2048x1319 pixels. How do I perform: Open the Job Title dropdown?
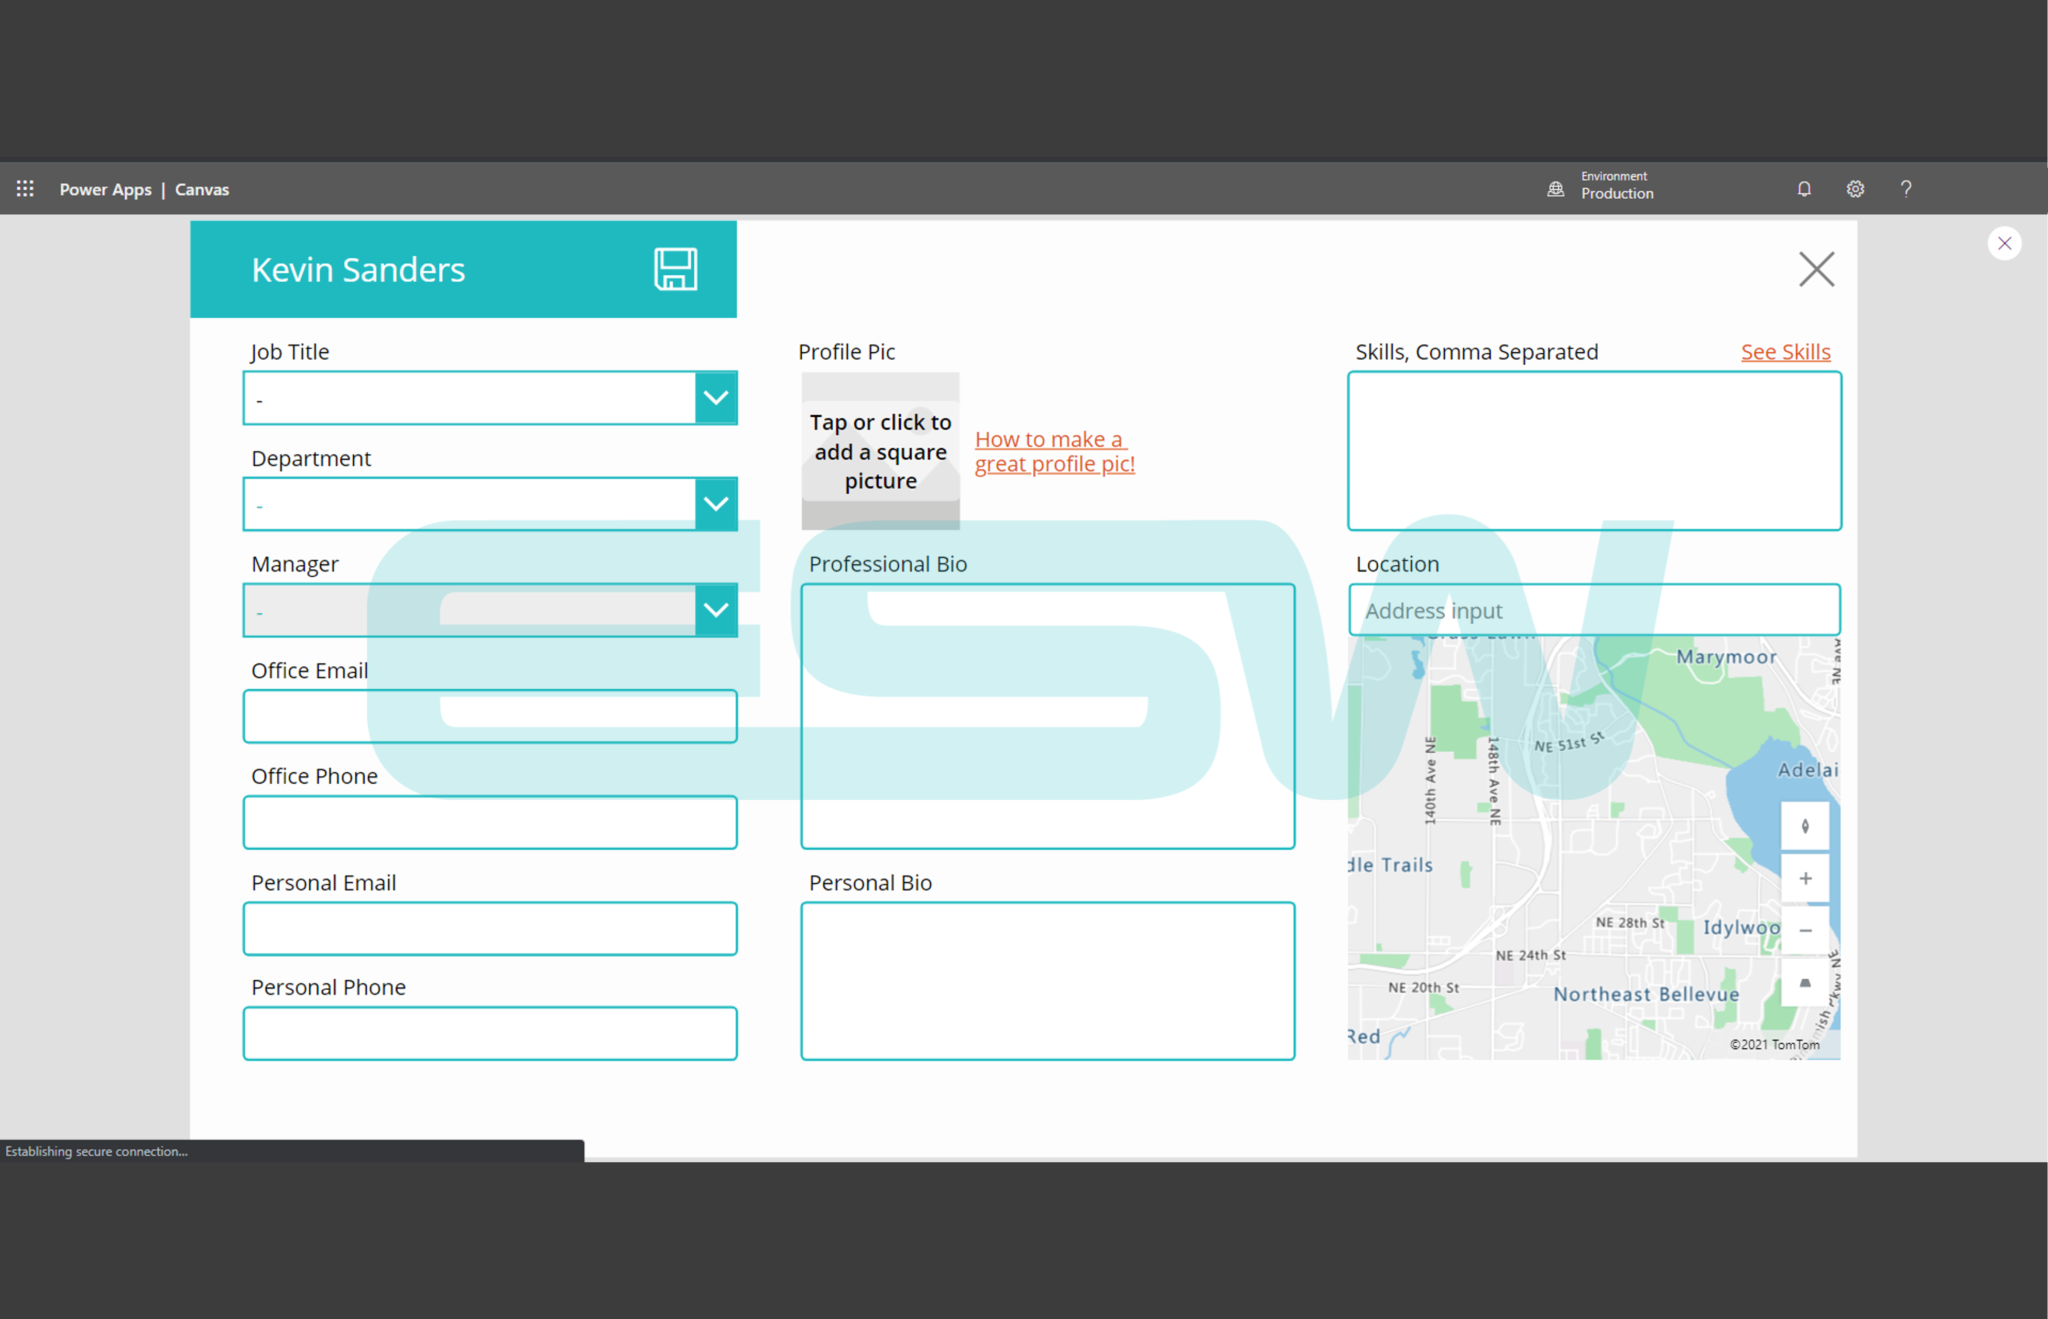[x=715, y=397]
